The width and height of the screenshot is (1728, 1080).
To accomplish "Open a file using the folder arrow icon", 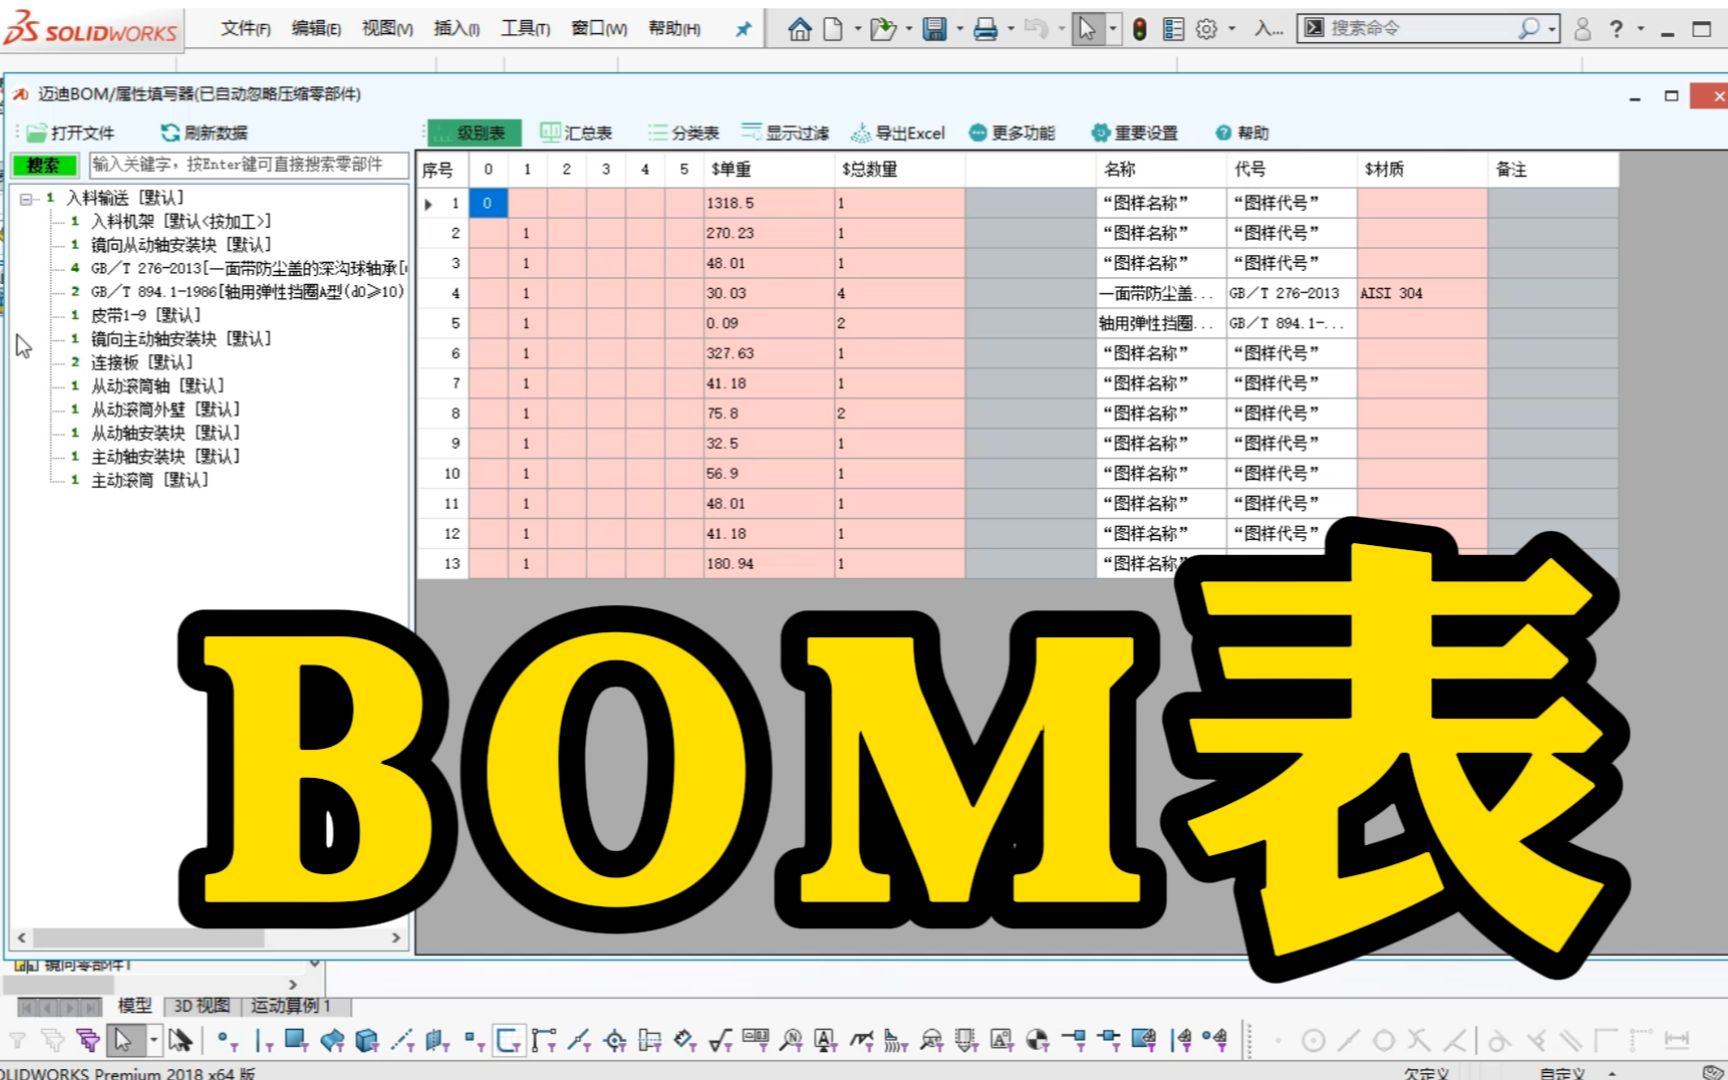I will (882, 29).
